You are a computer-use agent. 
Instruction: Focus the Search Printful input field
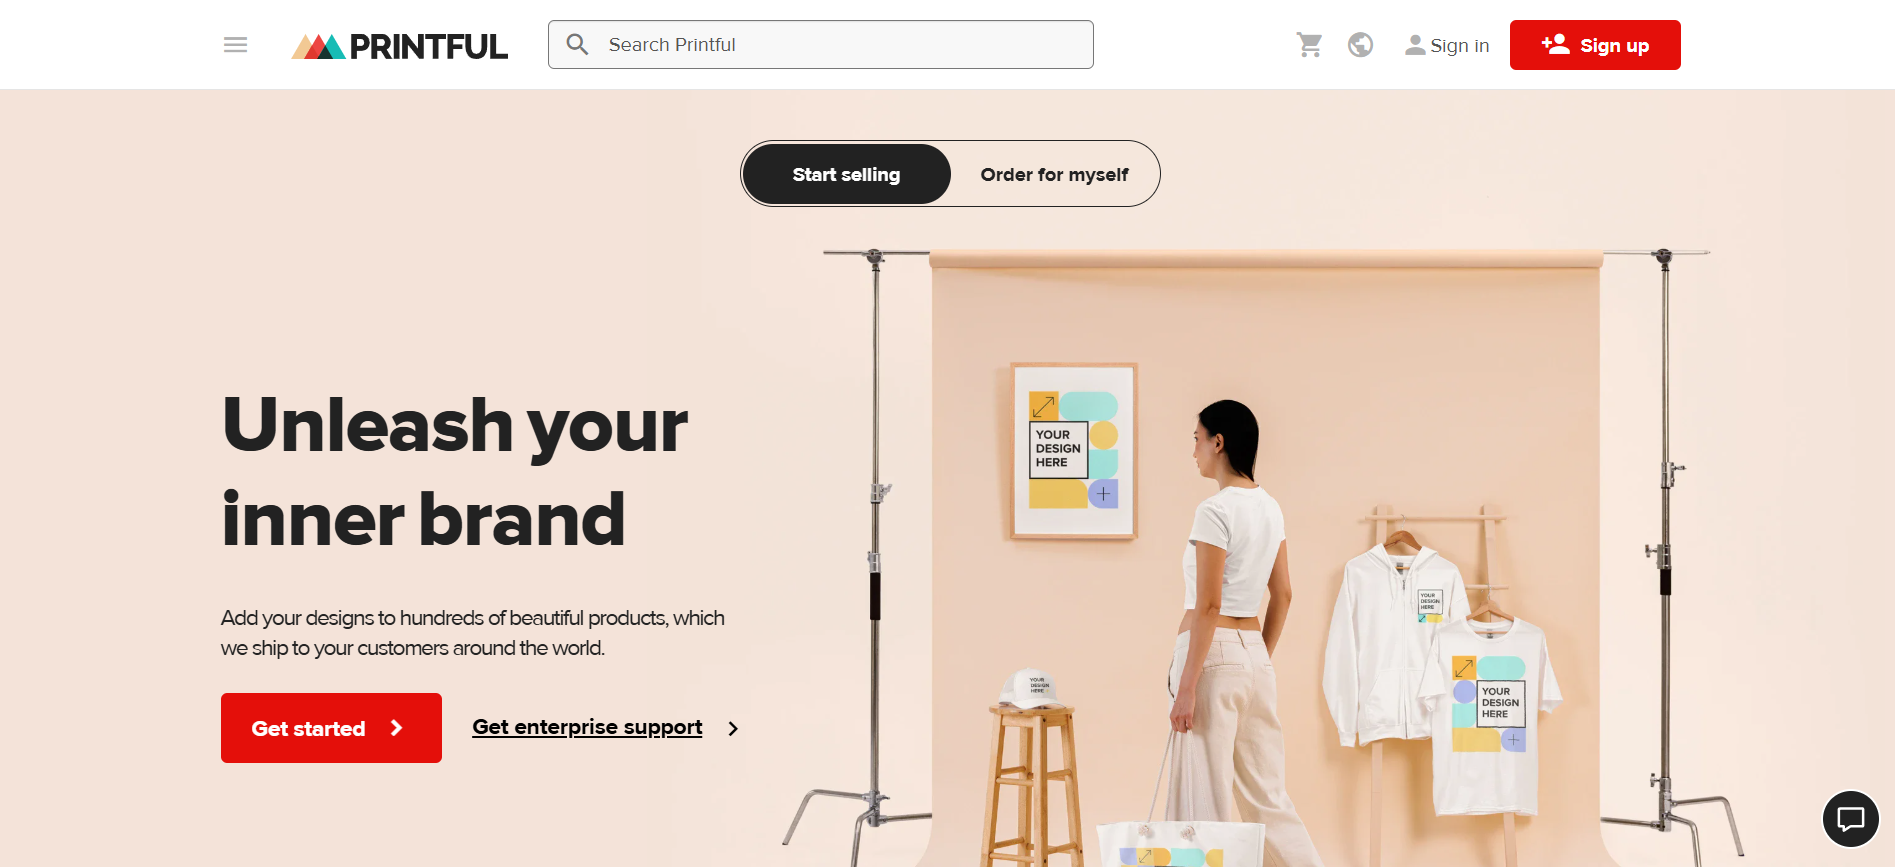click(x=821, y=45)
